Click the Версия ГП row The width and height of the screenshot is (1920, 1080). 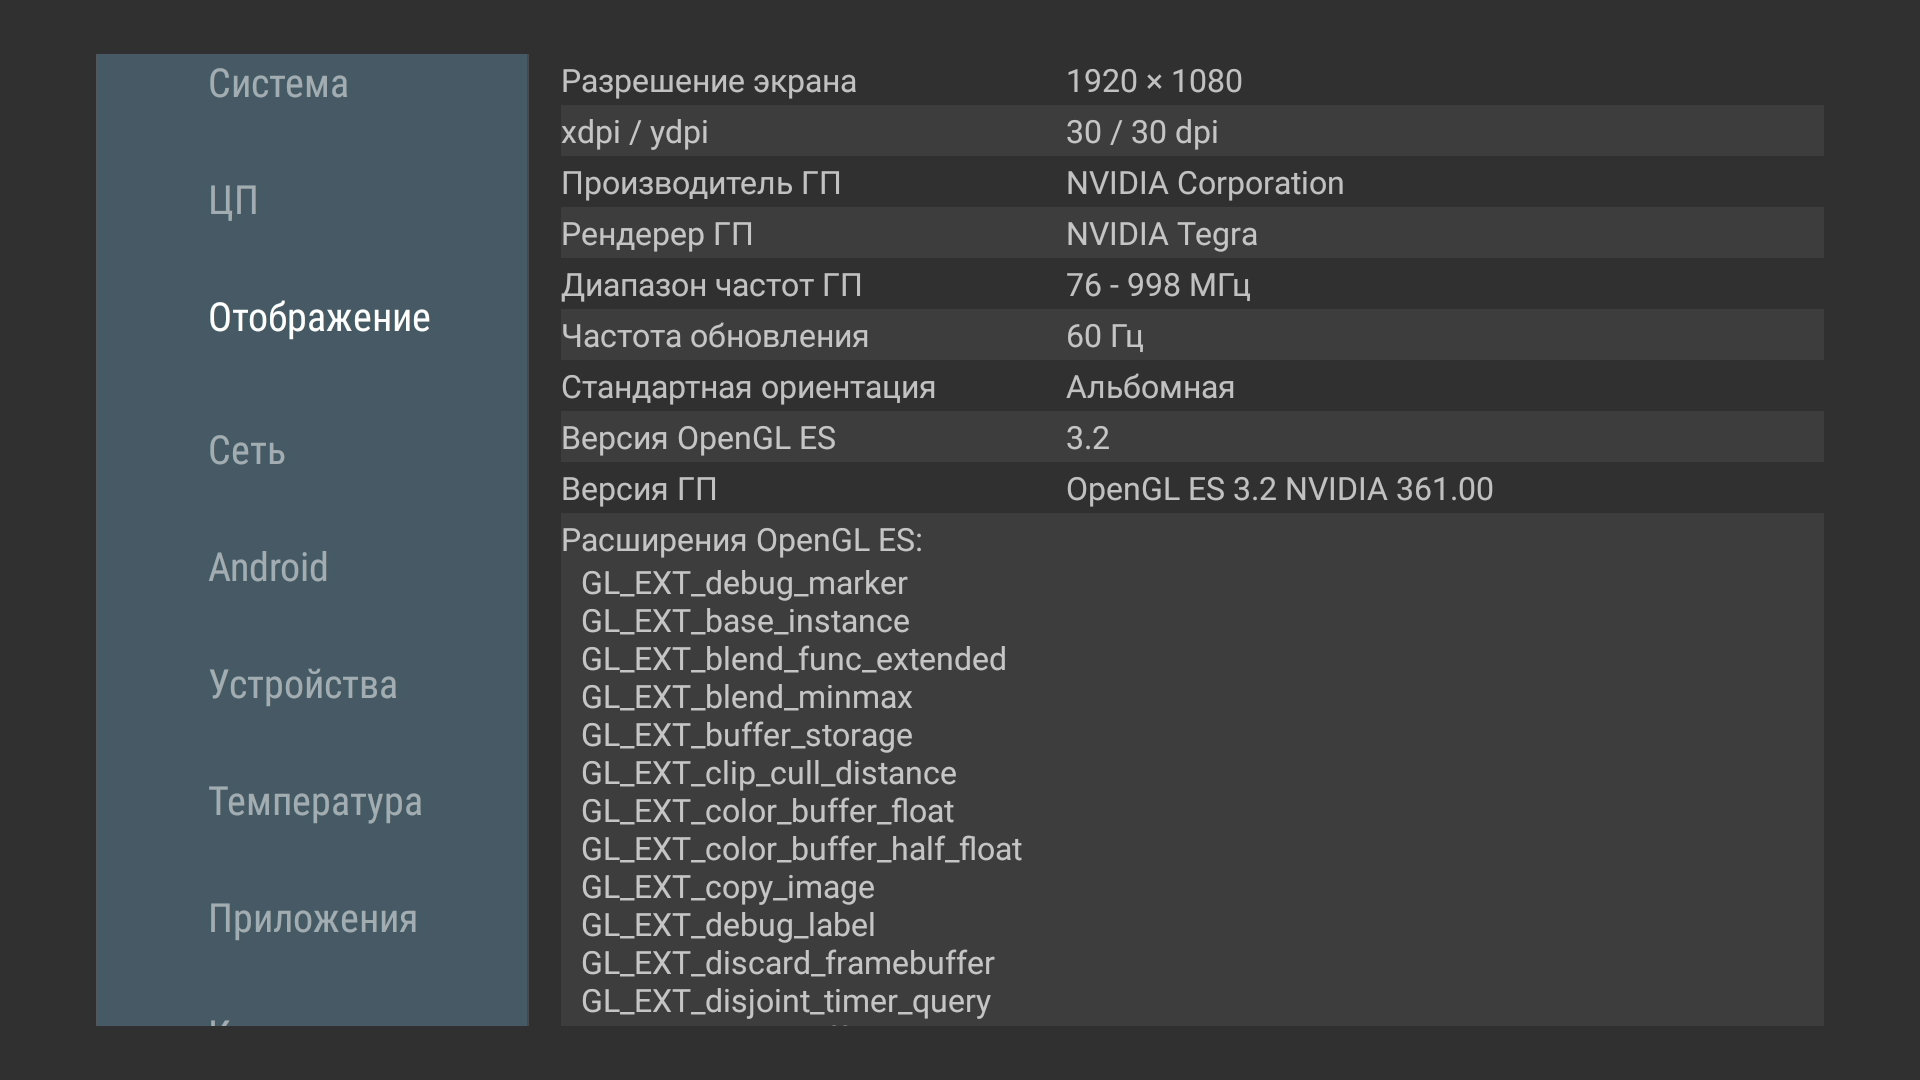coord(1190,489)
